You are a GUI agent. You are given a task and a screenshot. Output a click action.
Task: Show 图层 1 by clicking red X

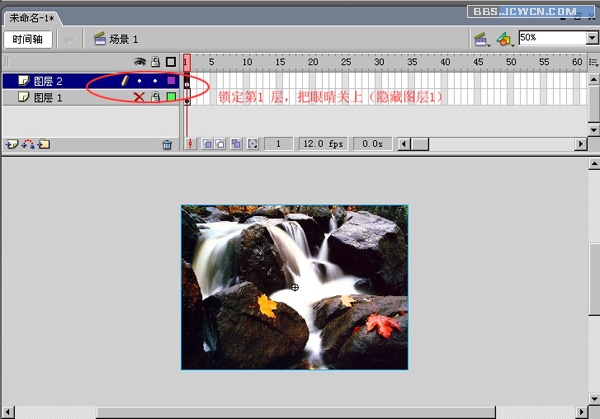click(139, 97)
